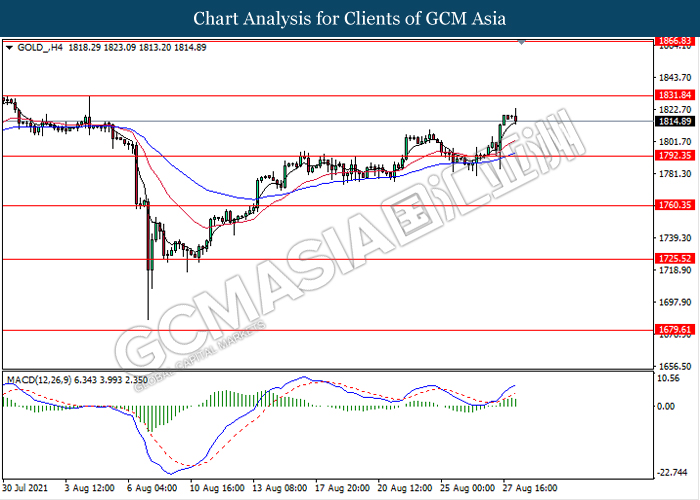
Task: Click the Chart Analysis for Clients title
Action: click(350, 19)
